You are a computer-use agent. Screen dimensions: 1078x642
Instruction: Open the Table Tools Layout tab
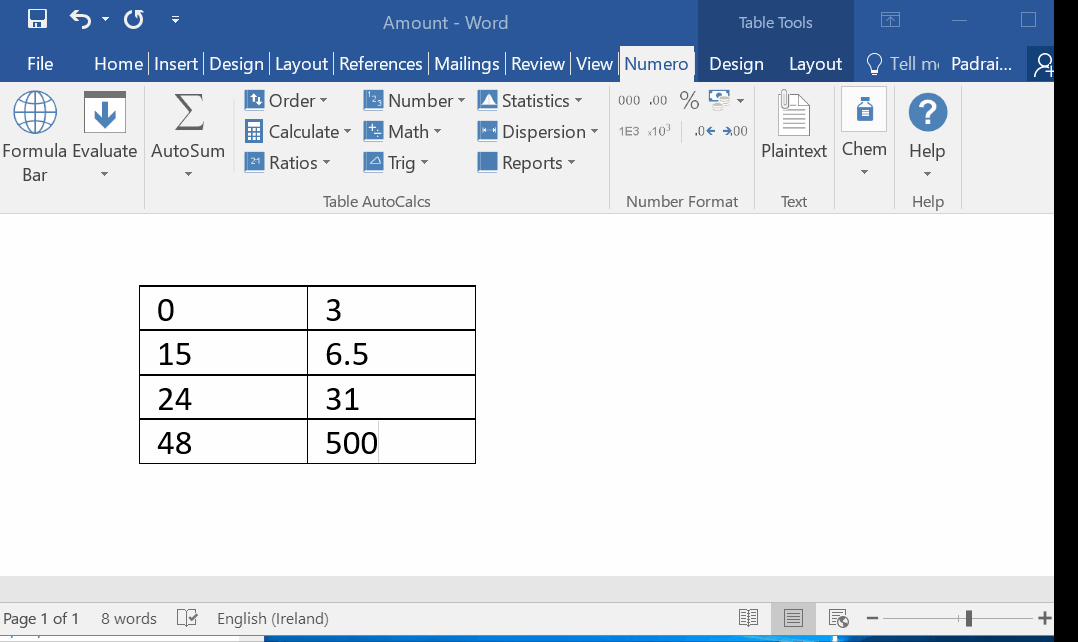(x=814, y=63)
